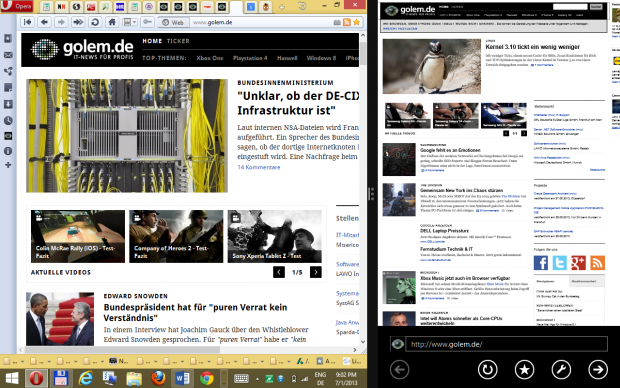Open Xbox Music article in right browser
This screenshot has width=620, height=388.
coord(465,278)
